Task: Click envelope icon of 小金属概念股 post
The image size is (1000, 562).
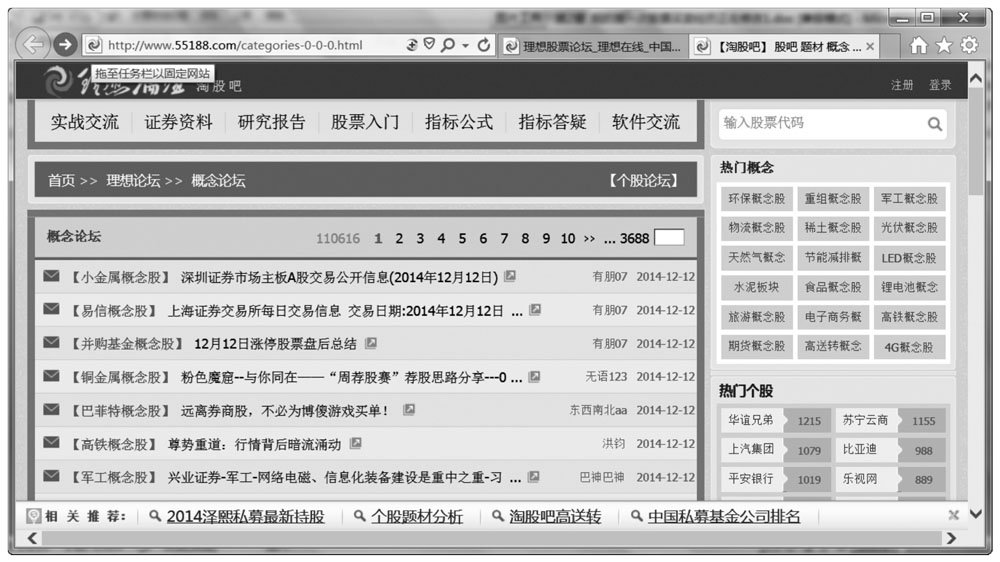Action: click(x=52, y=276)
